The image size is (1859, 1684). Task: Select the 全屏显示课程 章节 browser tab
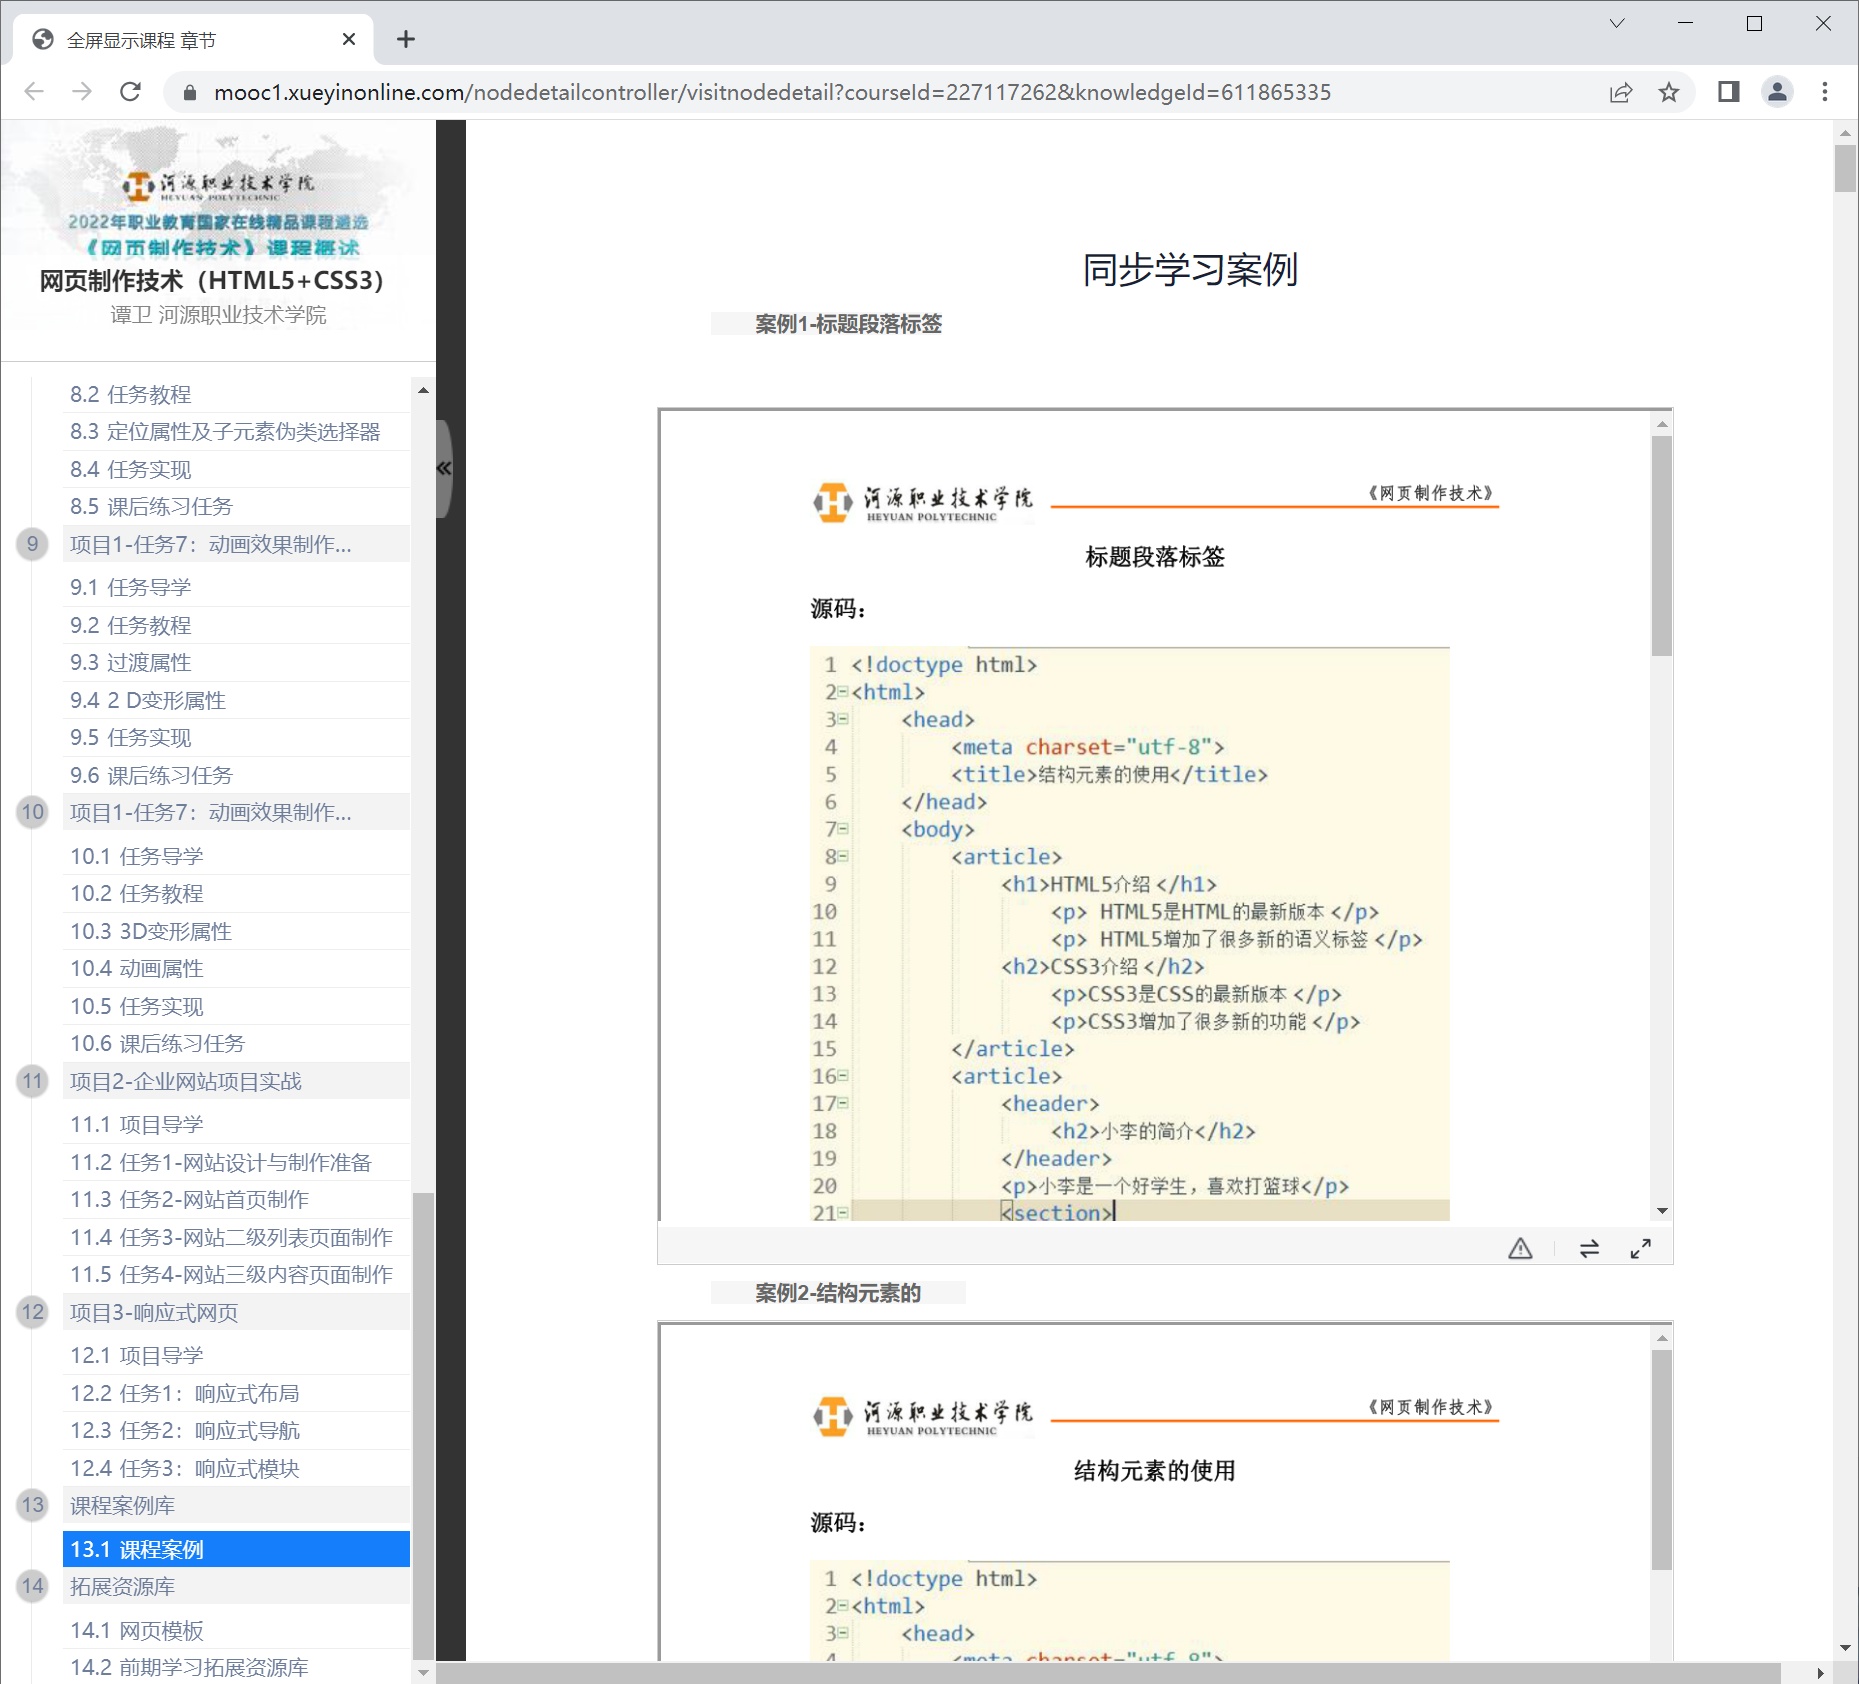[x=180, y=40]
